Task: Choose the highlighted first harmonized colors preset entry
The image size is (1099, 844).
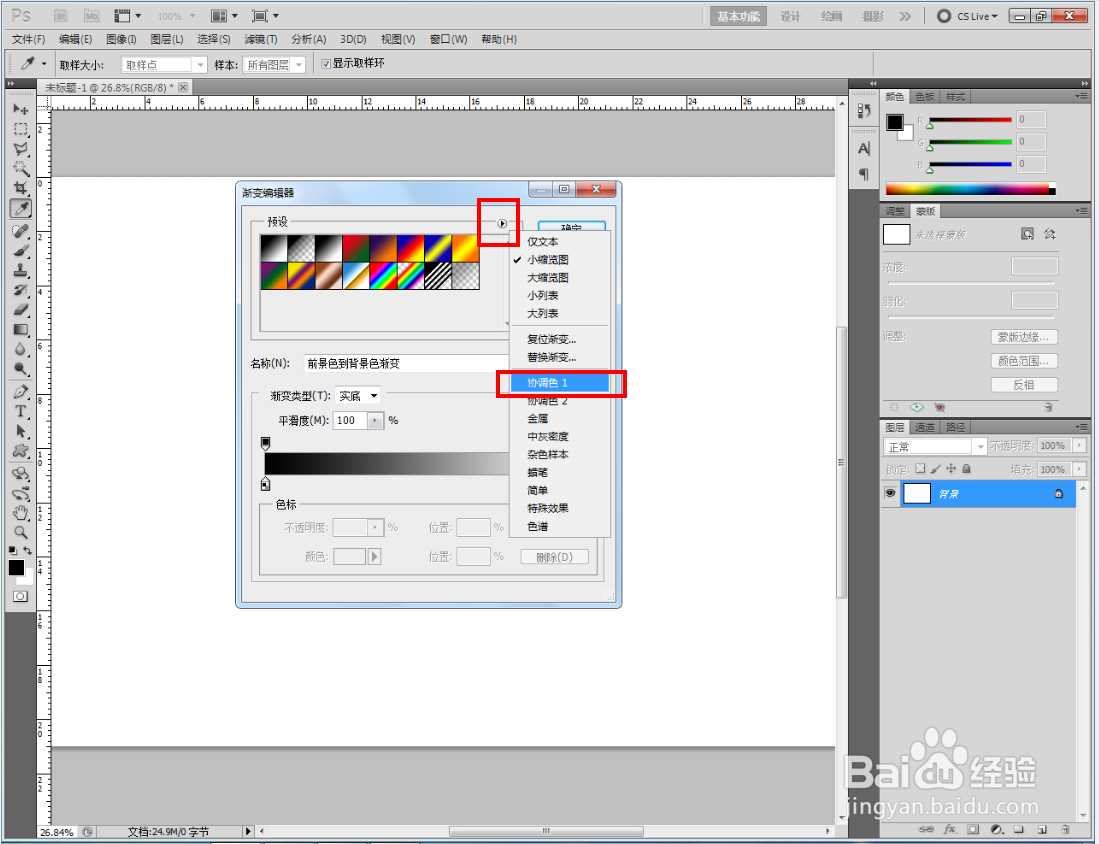Action: pos(559,383)
